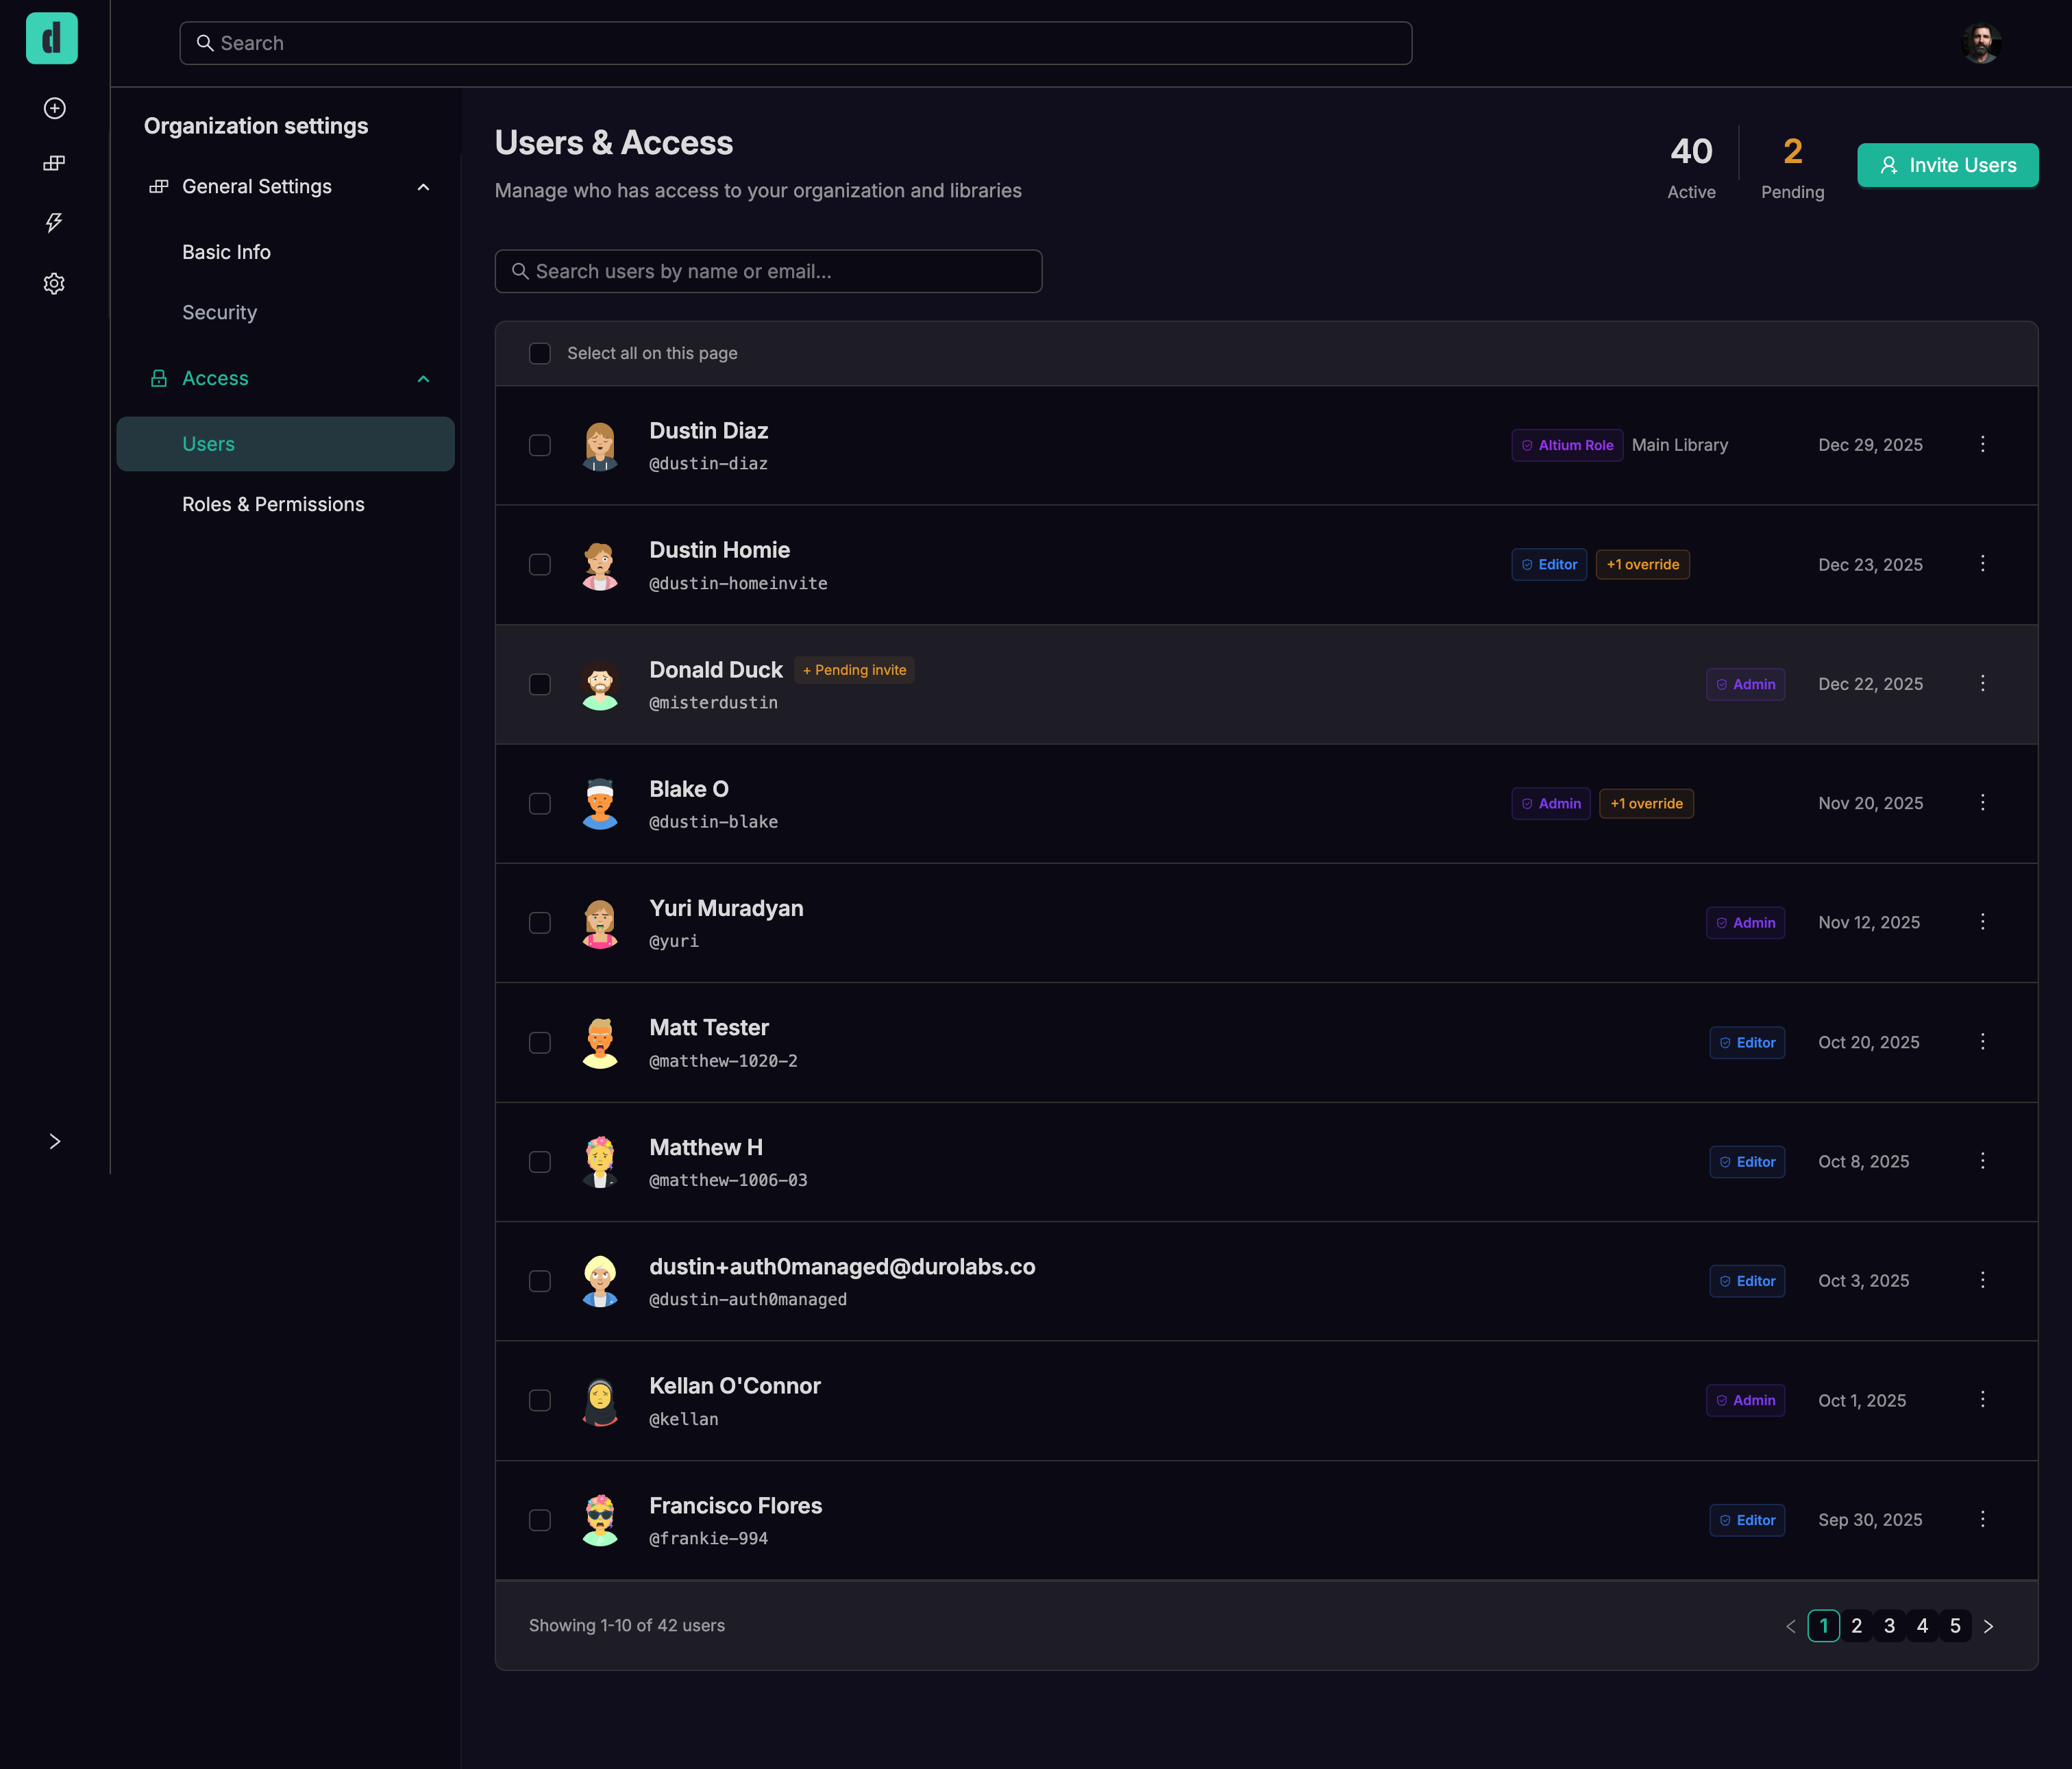Image resolution: width=2072 pixels, height=1769 pixels.
Task: Click the plus circle icon in left rail
Action: 55,108
